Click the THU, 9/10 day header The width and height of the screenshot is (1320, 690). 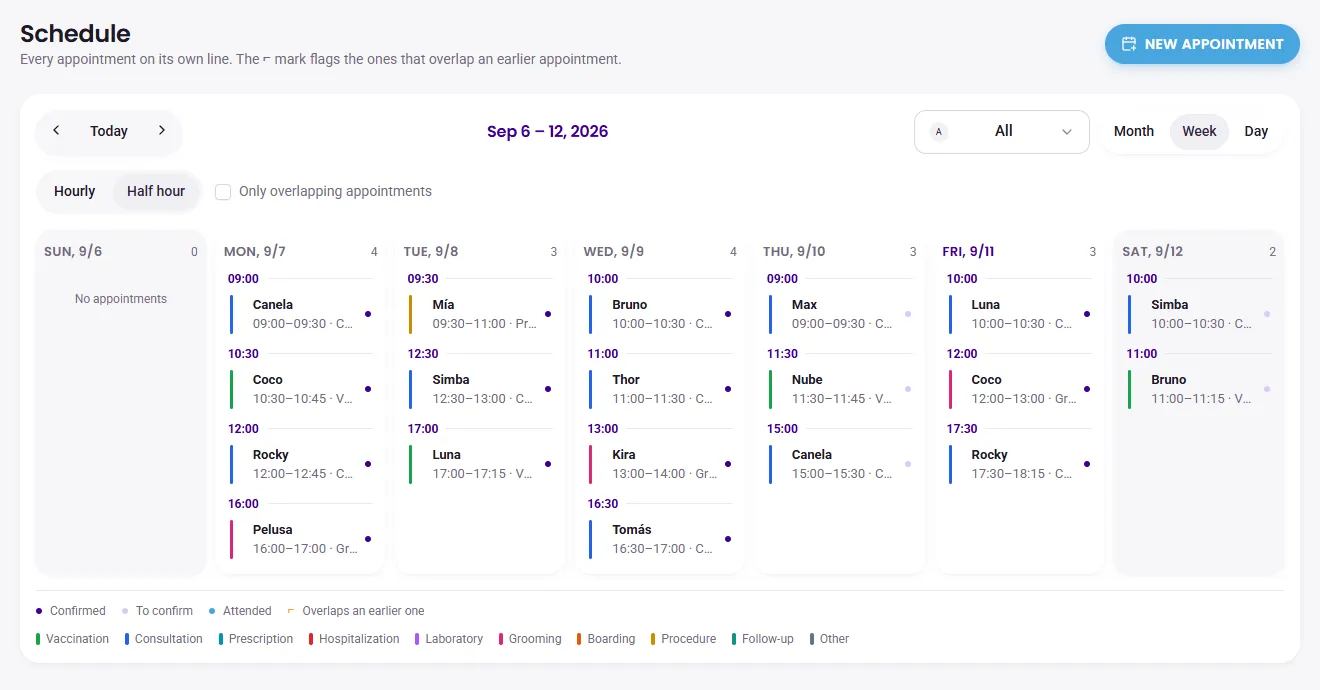click(794, 252)
